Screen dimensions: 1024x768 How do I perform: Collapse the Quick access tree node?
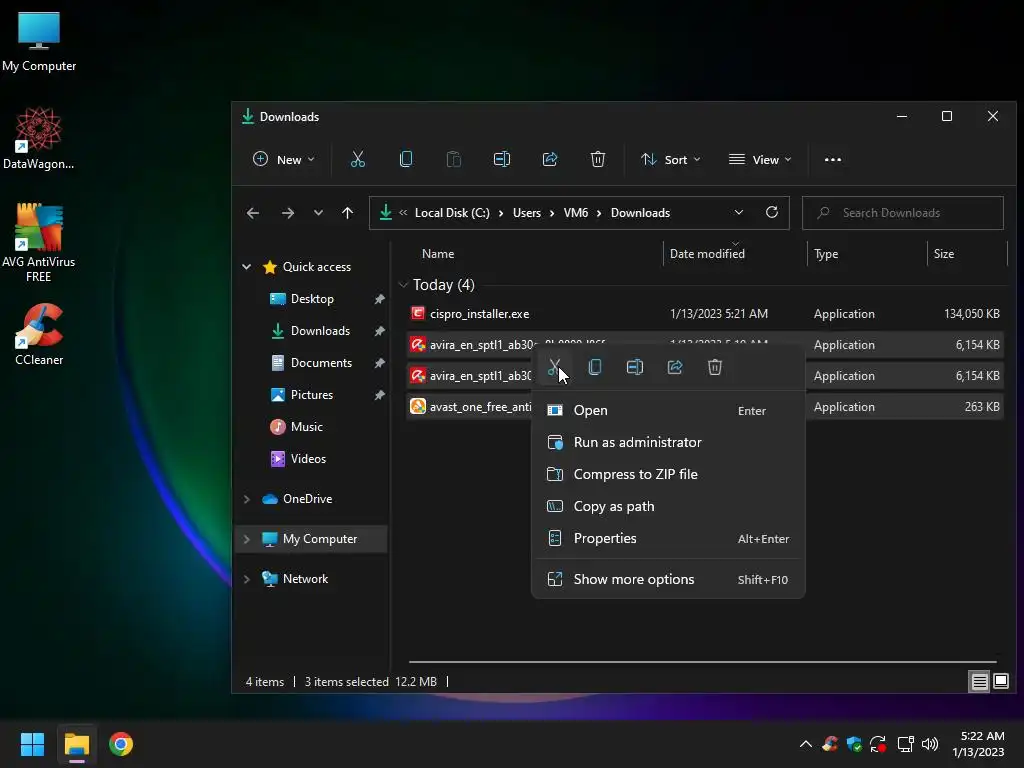(x=247, y=266)
